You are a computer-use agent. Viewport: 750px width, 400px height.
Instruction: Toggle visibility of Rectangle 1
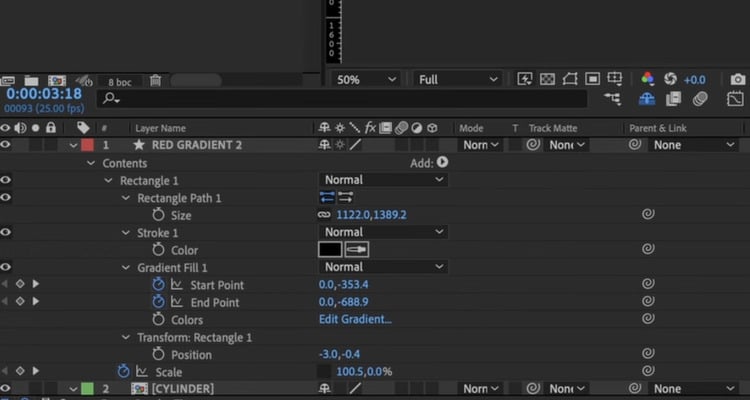[x=5, y=180]
